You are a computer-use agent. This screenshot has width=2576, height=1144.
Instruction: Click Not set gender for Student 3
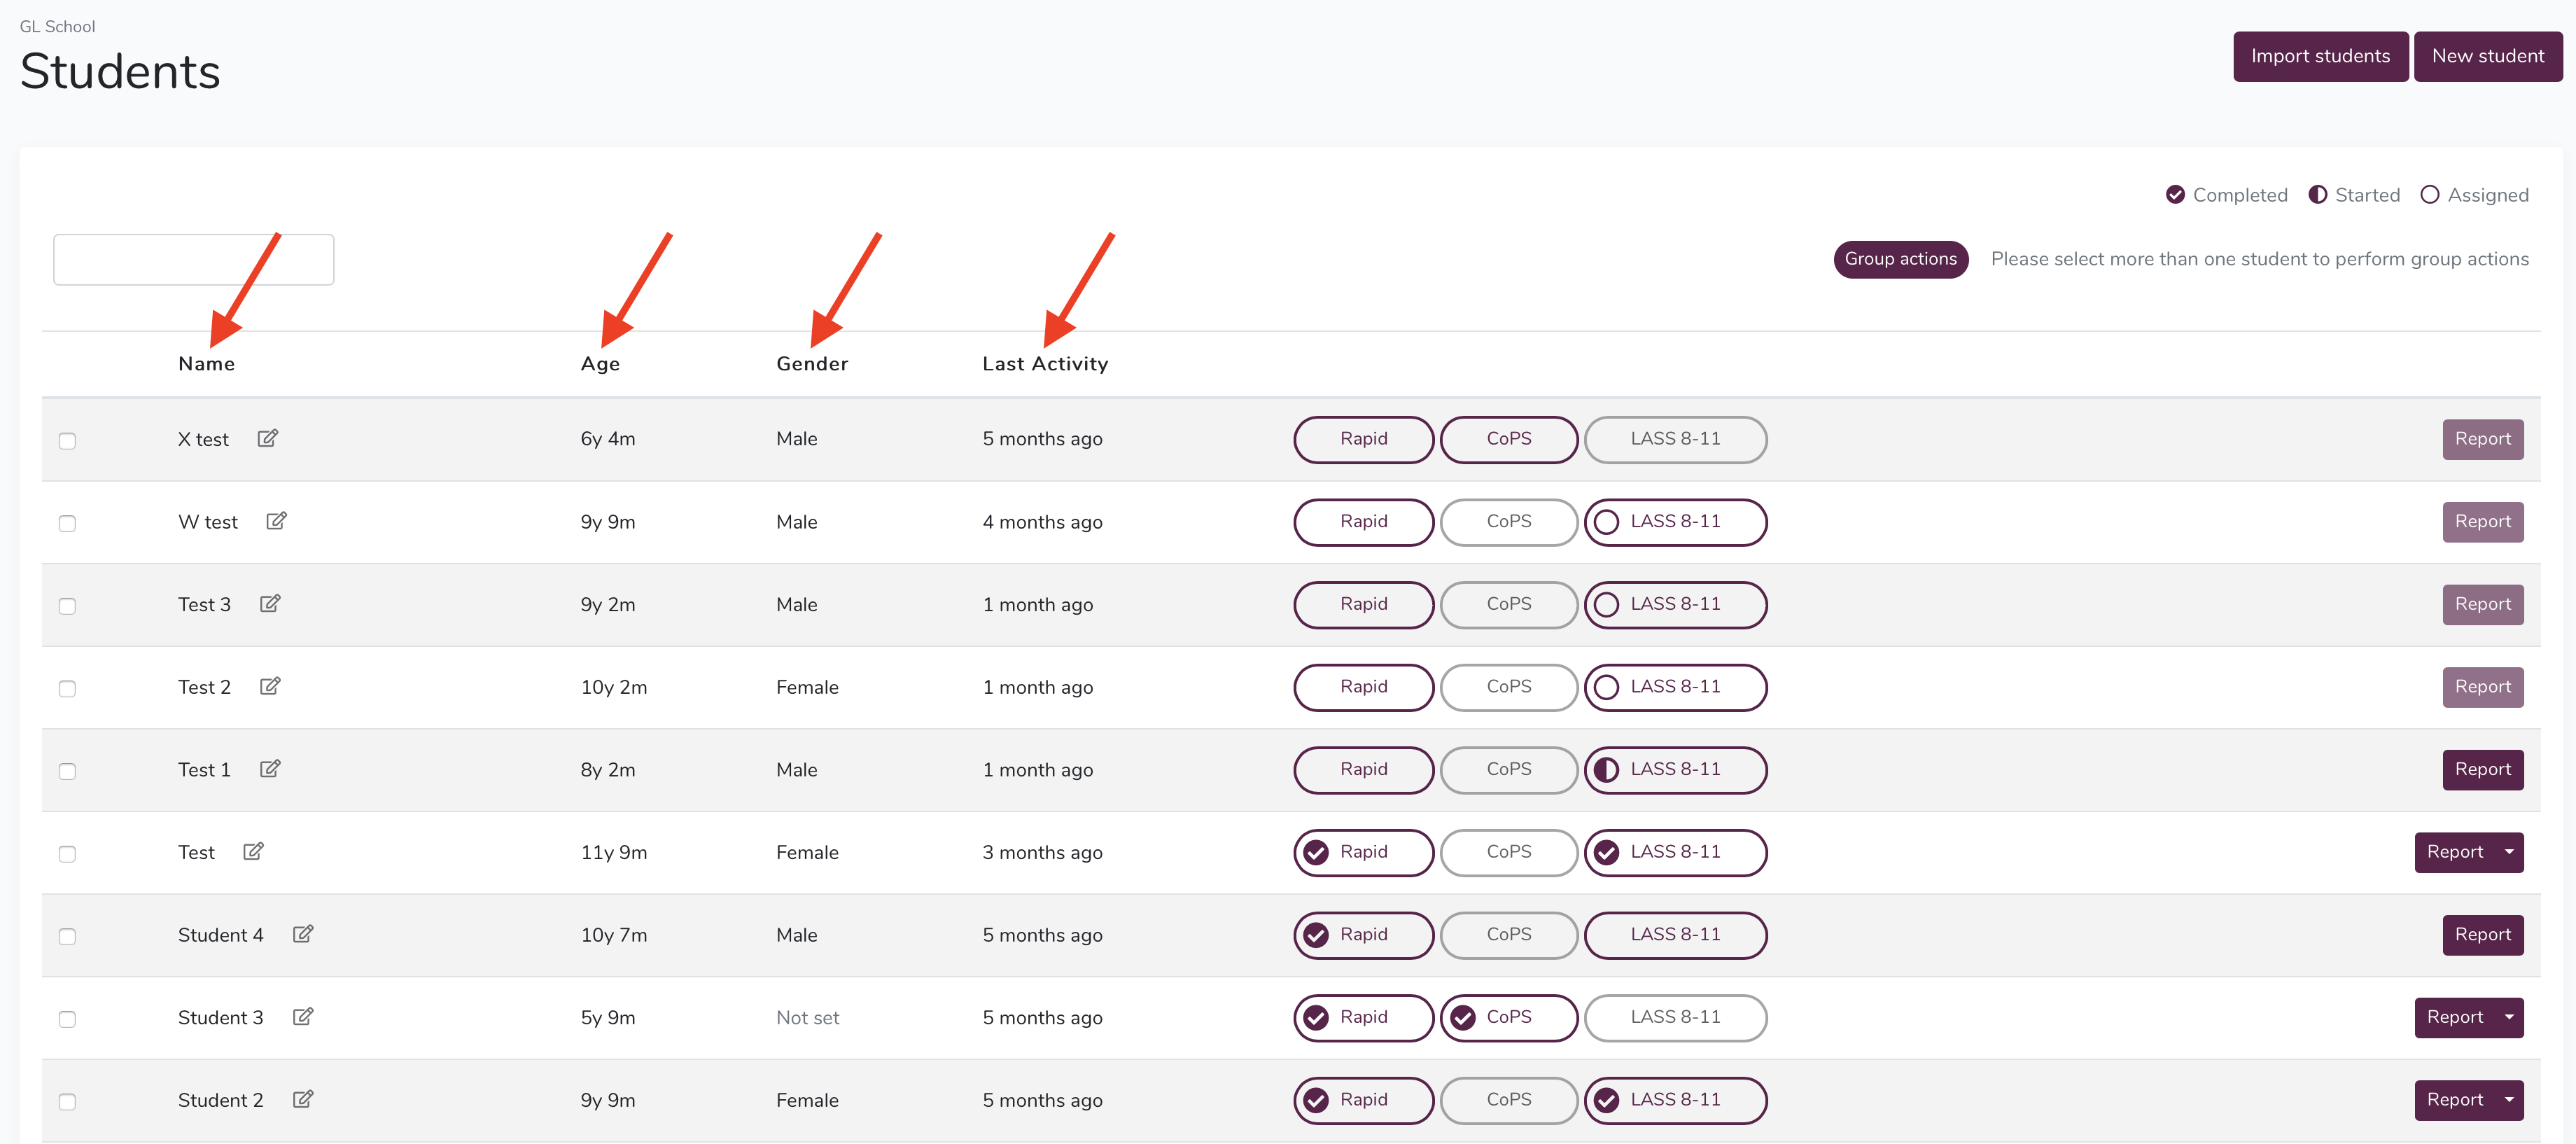click(x=807, y=1017)
